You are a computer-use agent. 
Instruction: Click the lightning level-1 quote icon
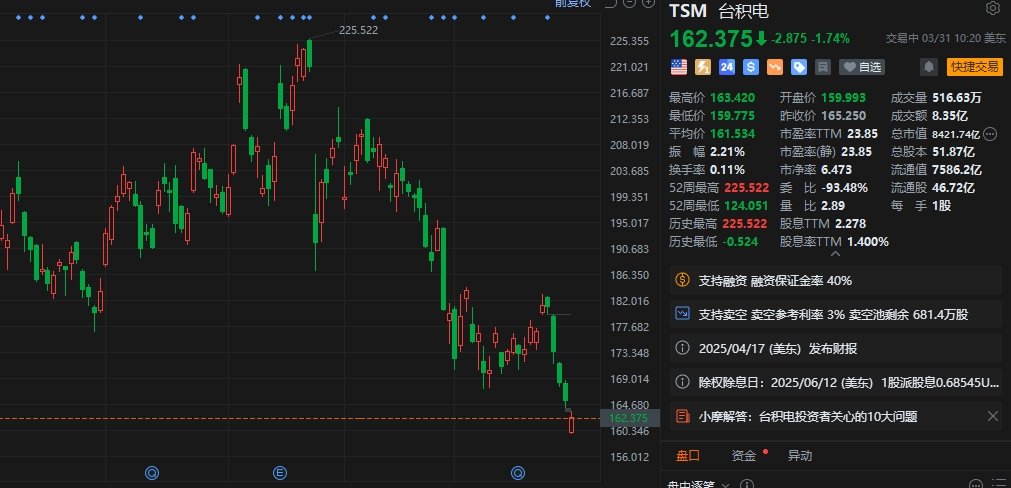pos(703,66)
